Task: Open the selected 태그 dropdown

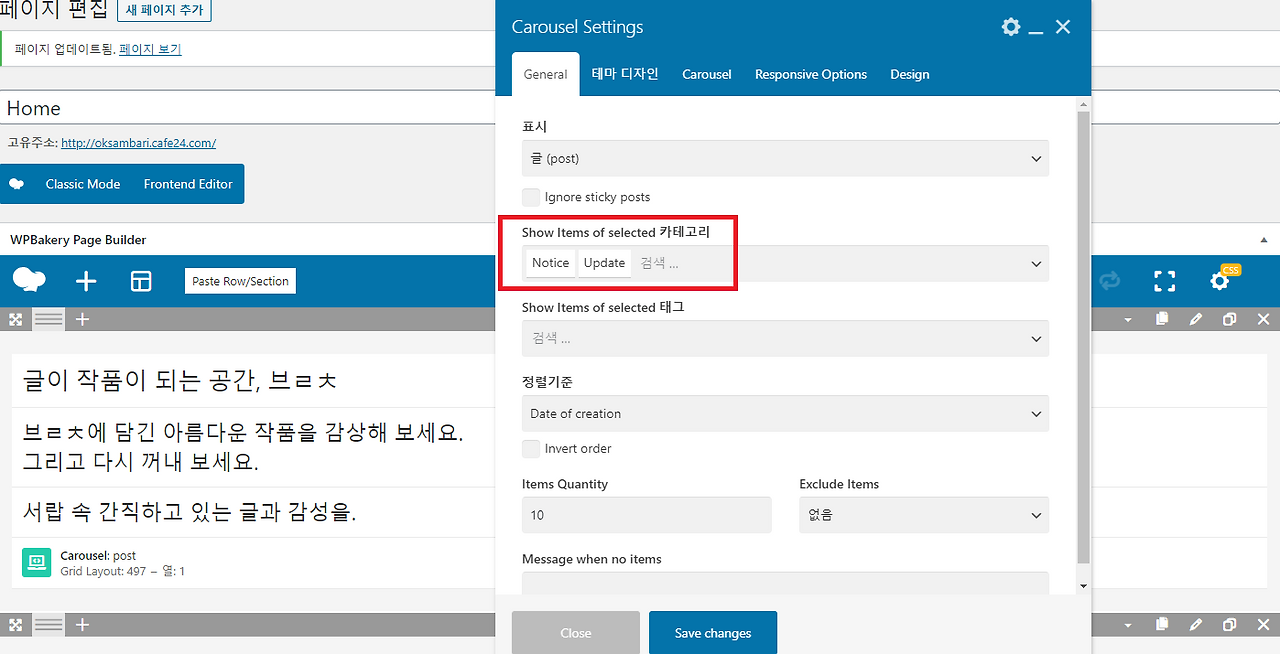Action: point(785,338)
